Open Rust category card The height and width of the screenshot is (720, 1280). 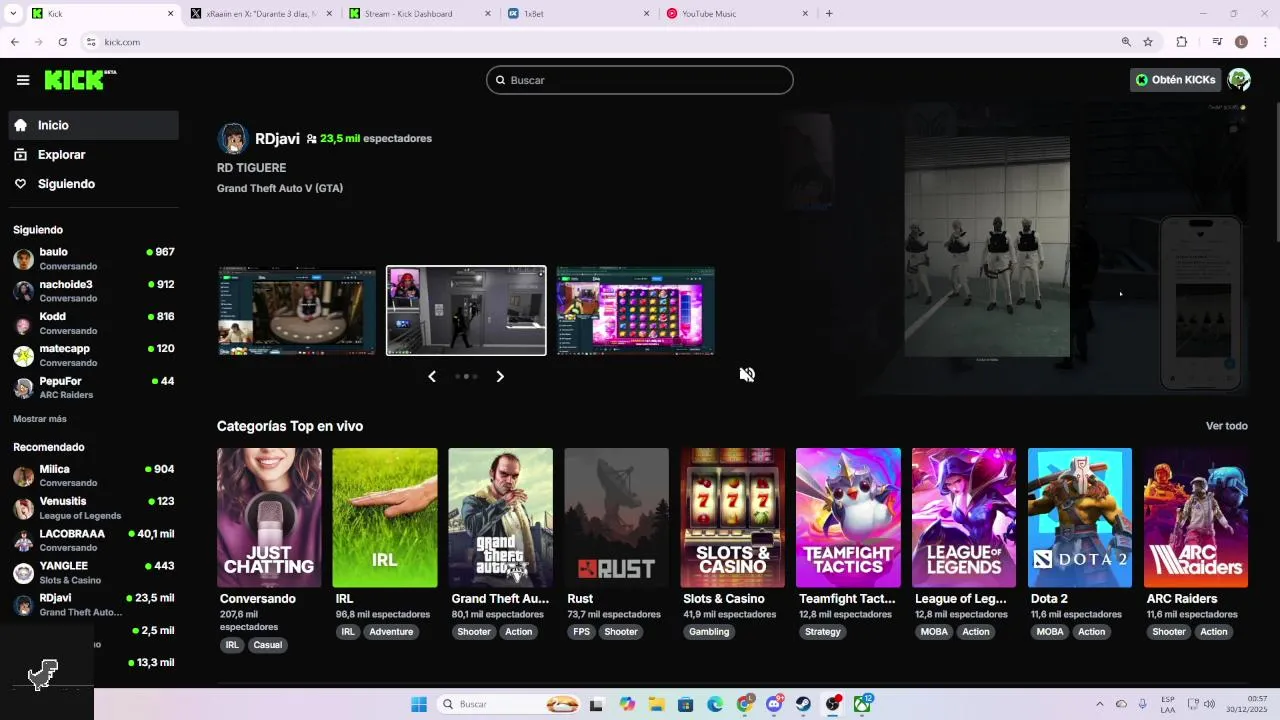click(x=616, y=518)
